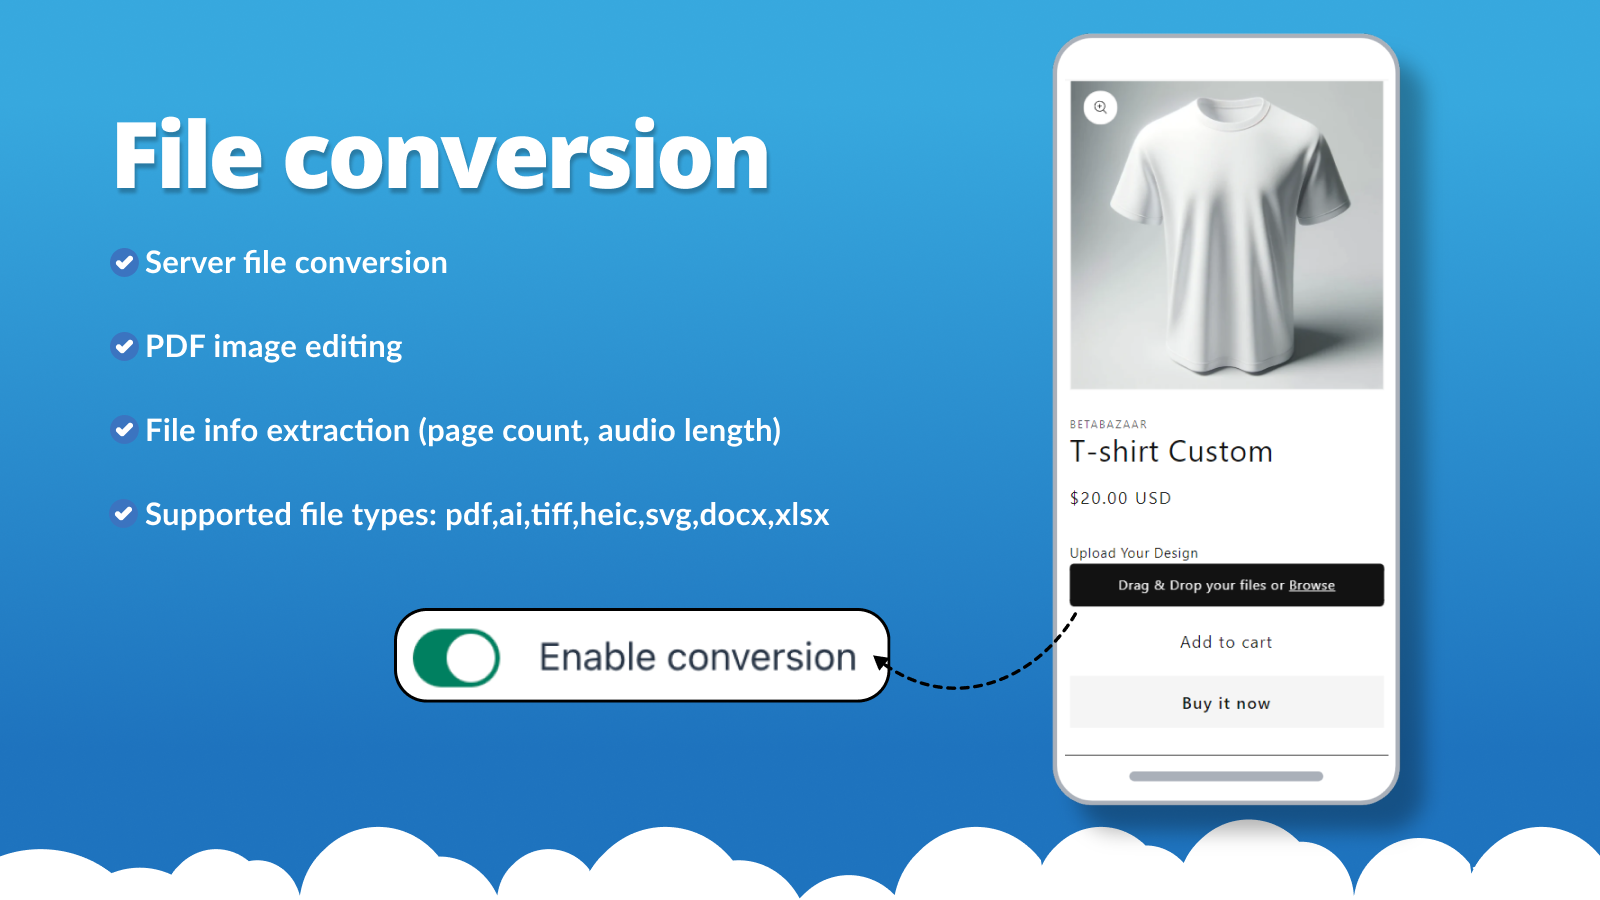
Task: Click the Drag & Drop upload field
Action: coord(1226,585)
